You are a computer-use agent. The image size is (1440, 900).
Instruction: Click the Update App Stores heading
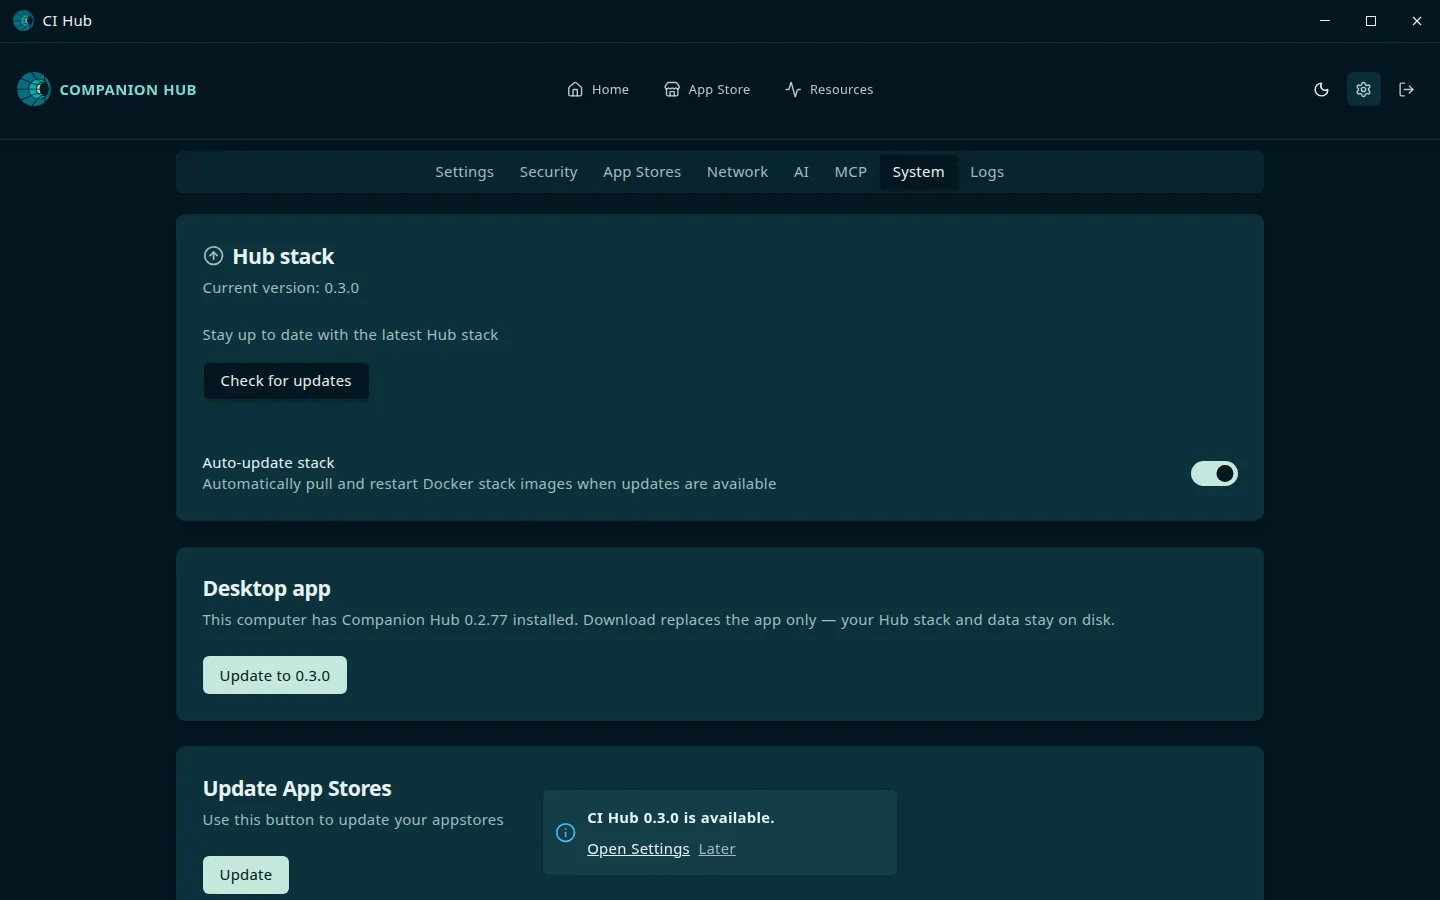click(297, 788)
